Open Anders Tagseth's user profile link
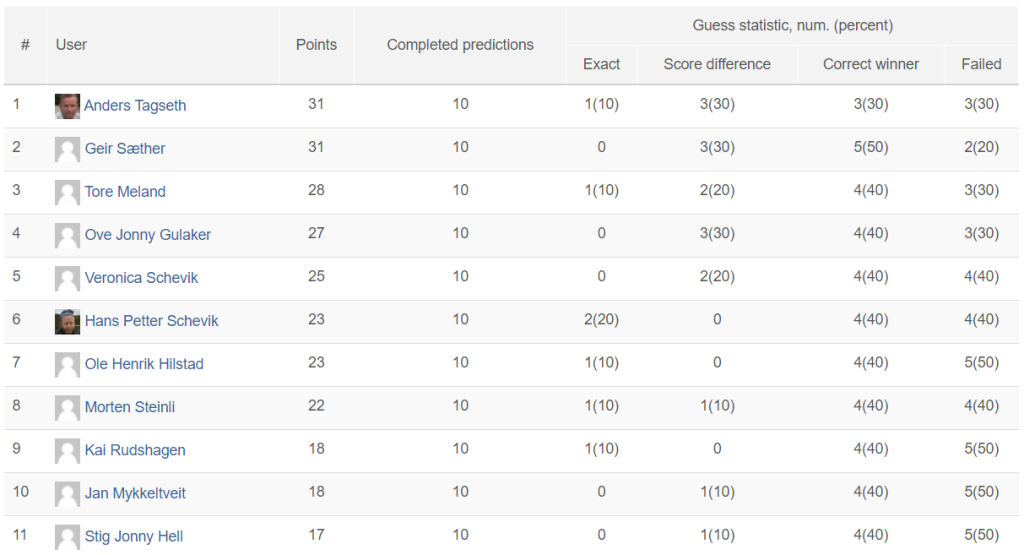 (135, 105)
